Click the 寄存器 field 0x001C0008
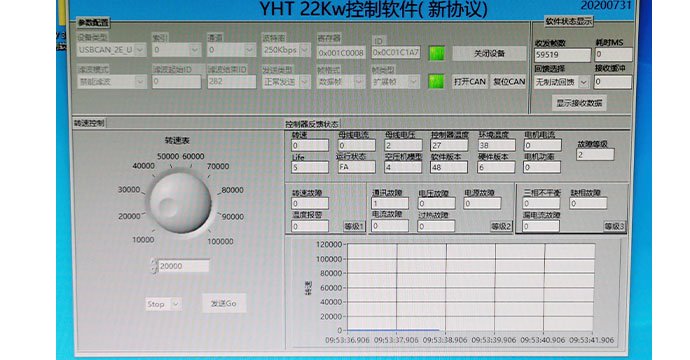 [341, 53]
